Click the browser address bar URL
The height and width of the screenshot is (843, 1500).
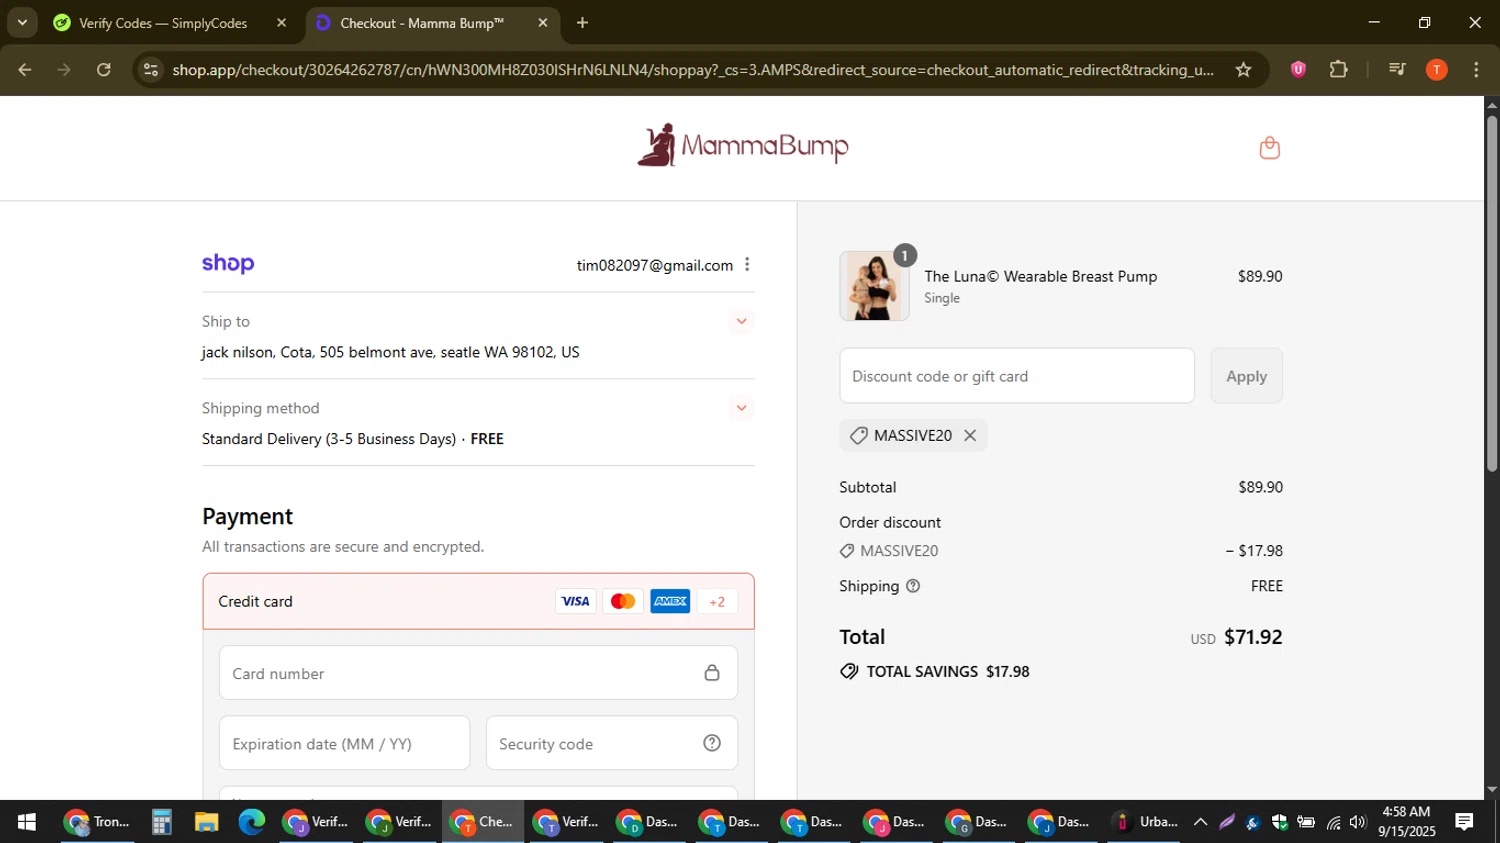692,70
